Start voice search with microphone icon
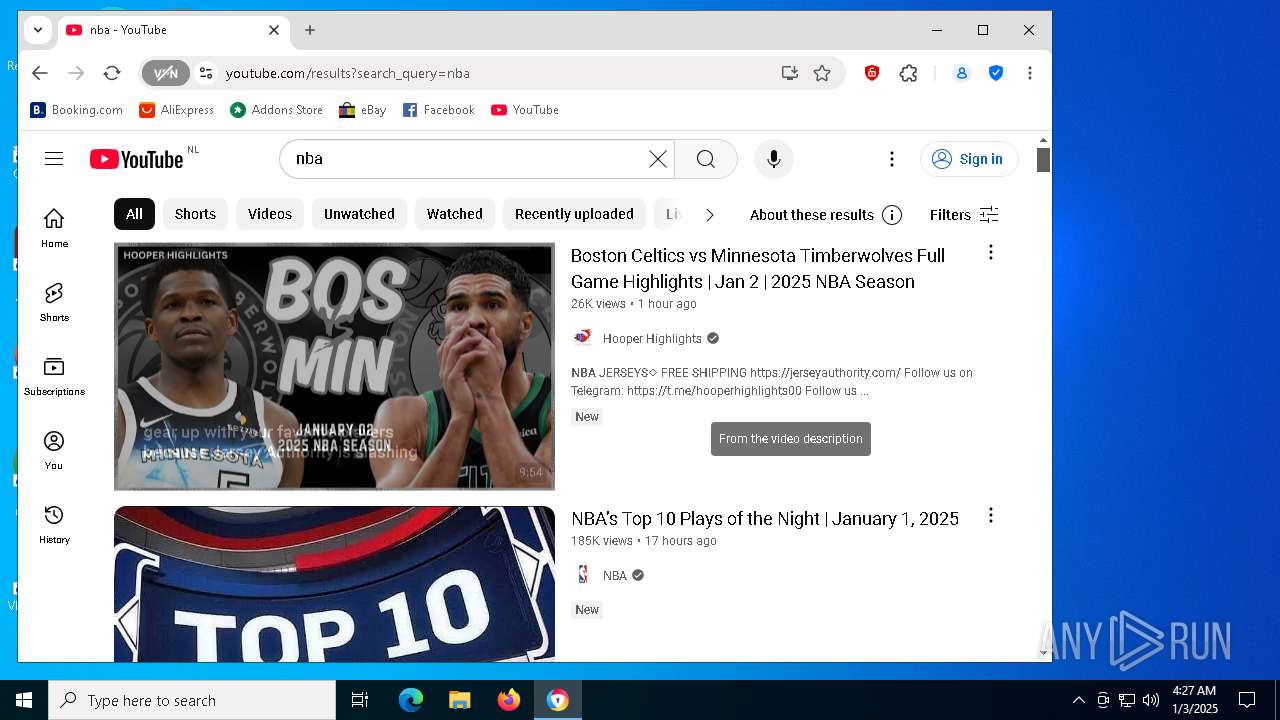The image size is (1280, 720). (x=773, y=159)
